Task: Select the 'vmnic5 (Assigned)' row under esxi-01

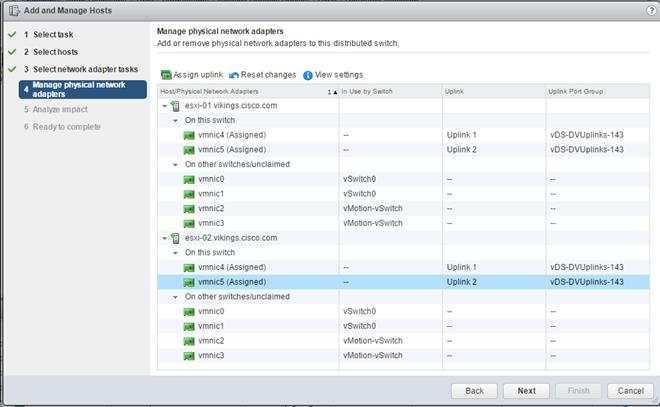Action: pyautogui.click(x=403, y=150)
